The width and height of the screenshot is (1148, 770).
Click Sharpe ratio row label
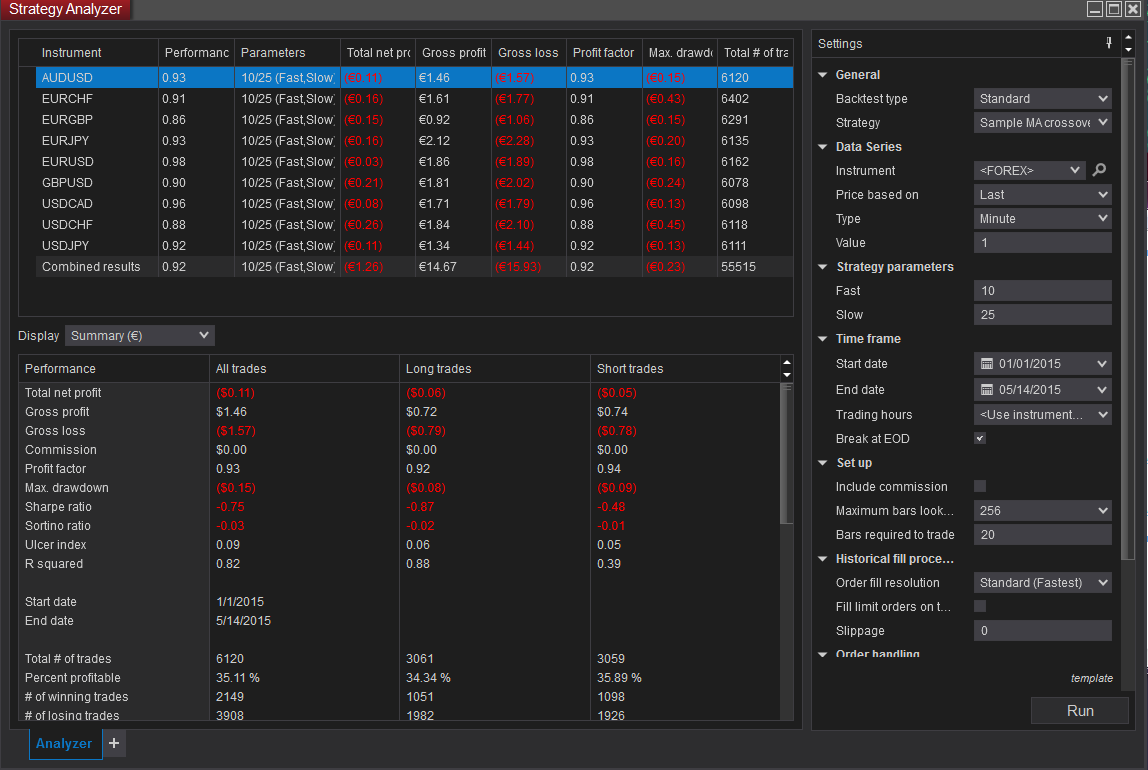coord(59,507)
